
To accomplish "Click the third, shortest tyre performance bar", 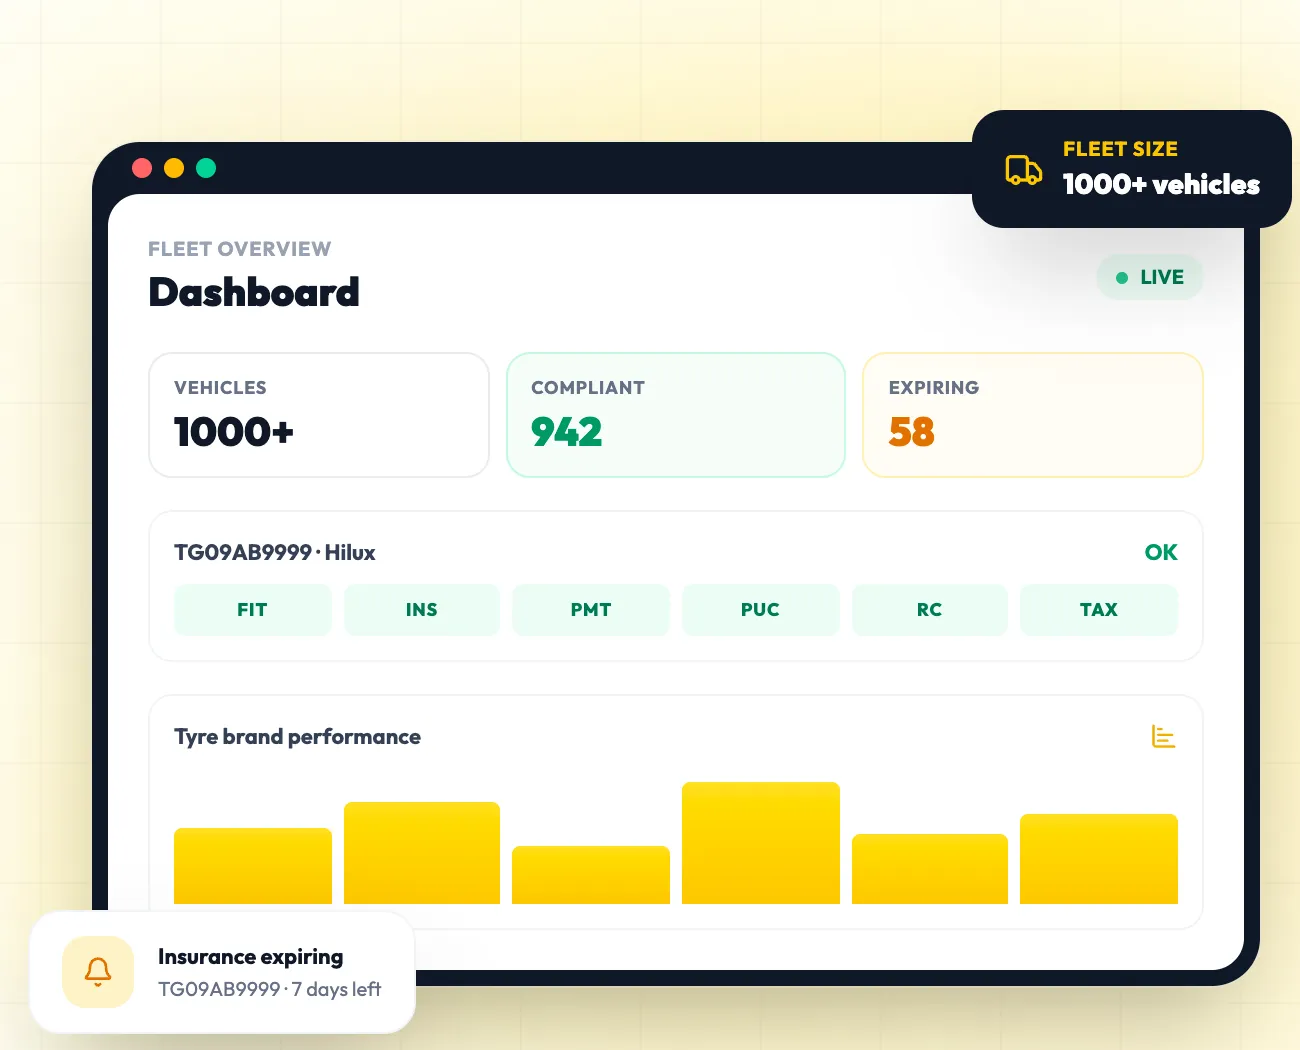I will (x=591, y=875).
